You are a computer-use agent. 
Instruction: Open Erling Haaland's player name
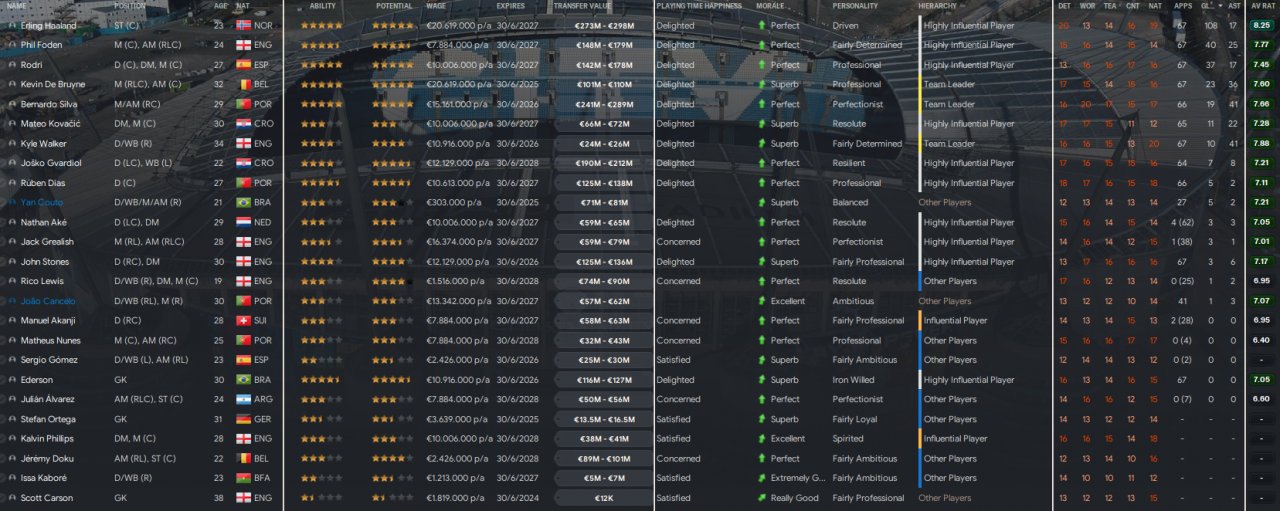[49, 25]
